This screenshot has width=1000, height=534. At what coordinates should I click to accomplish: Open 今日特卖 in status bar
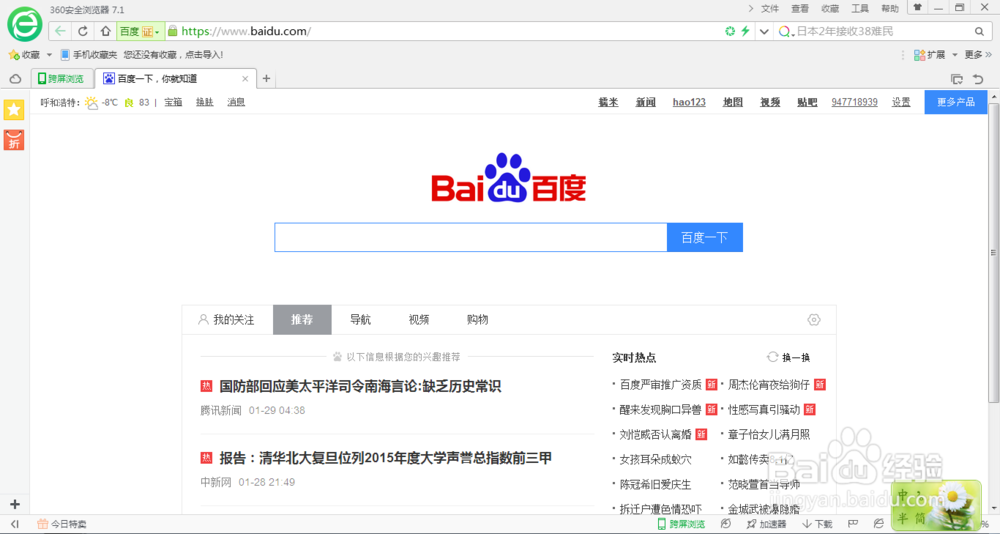(x=62, y=524)
